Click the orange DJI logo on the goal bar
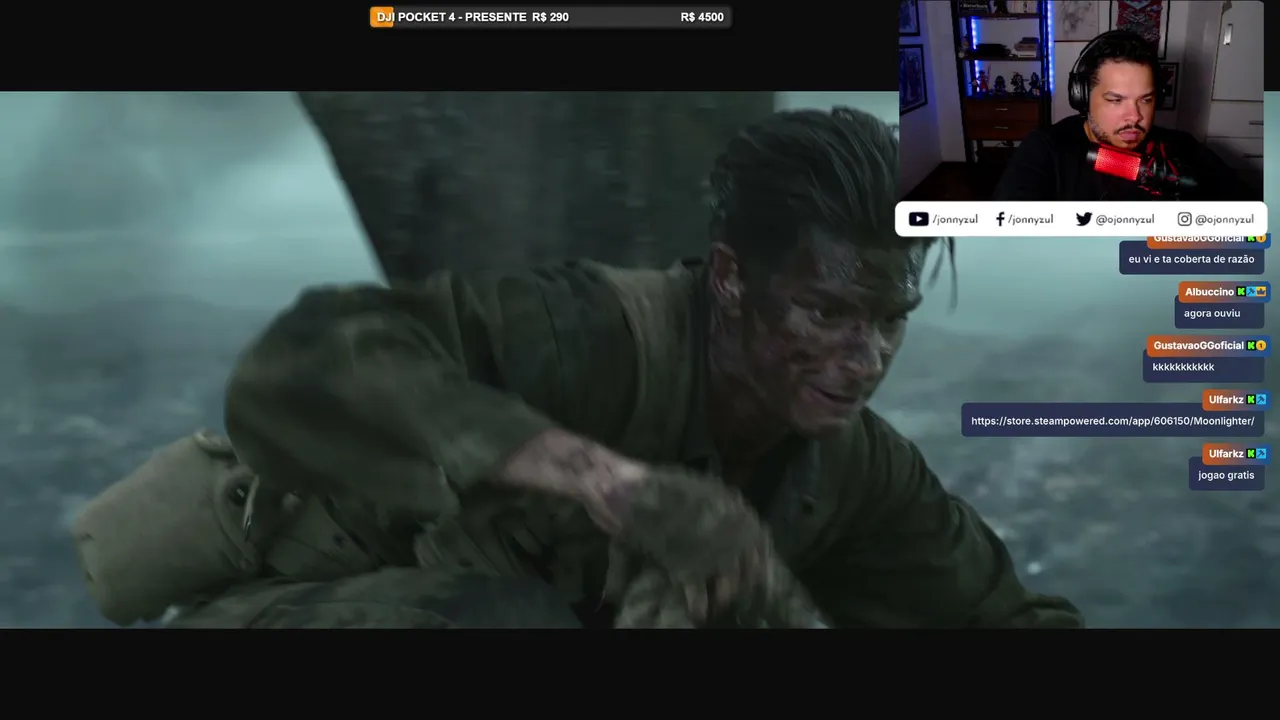The width and height of the screenshot is (1280, 720). click(x=382, y=17)
